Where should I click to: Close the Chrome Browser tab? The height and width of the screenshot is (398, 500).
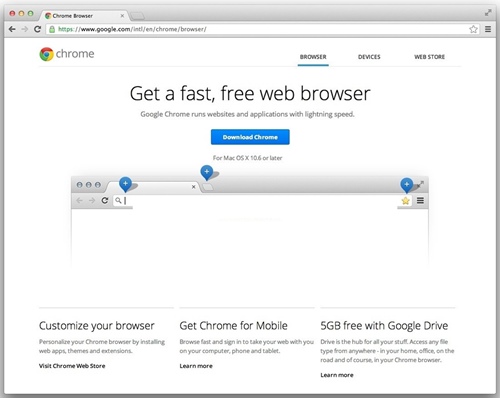[x=122, y=16]
